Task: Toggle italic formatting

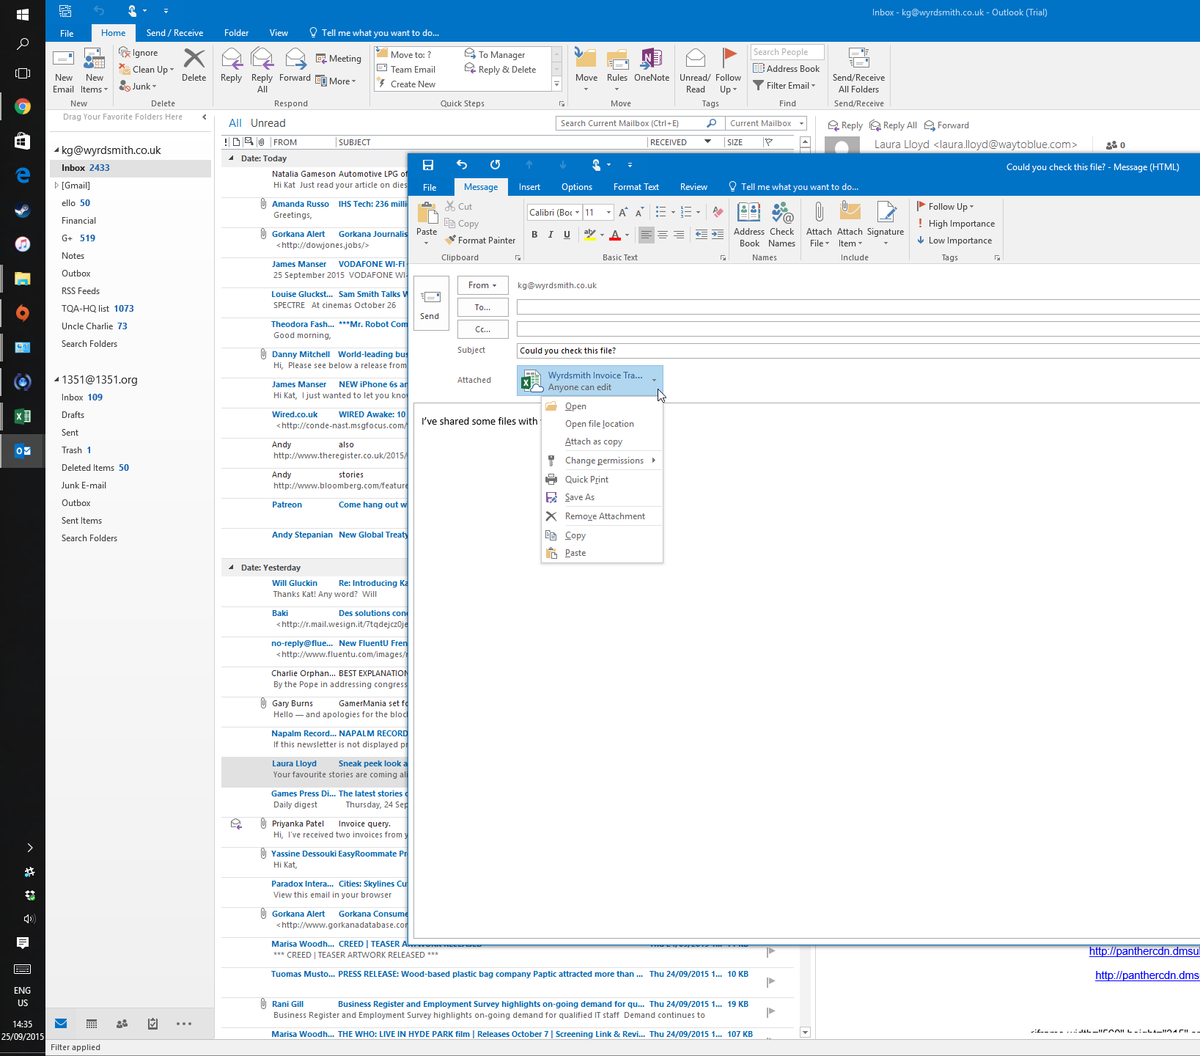Action: pos(551,234)
